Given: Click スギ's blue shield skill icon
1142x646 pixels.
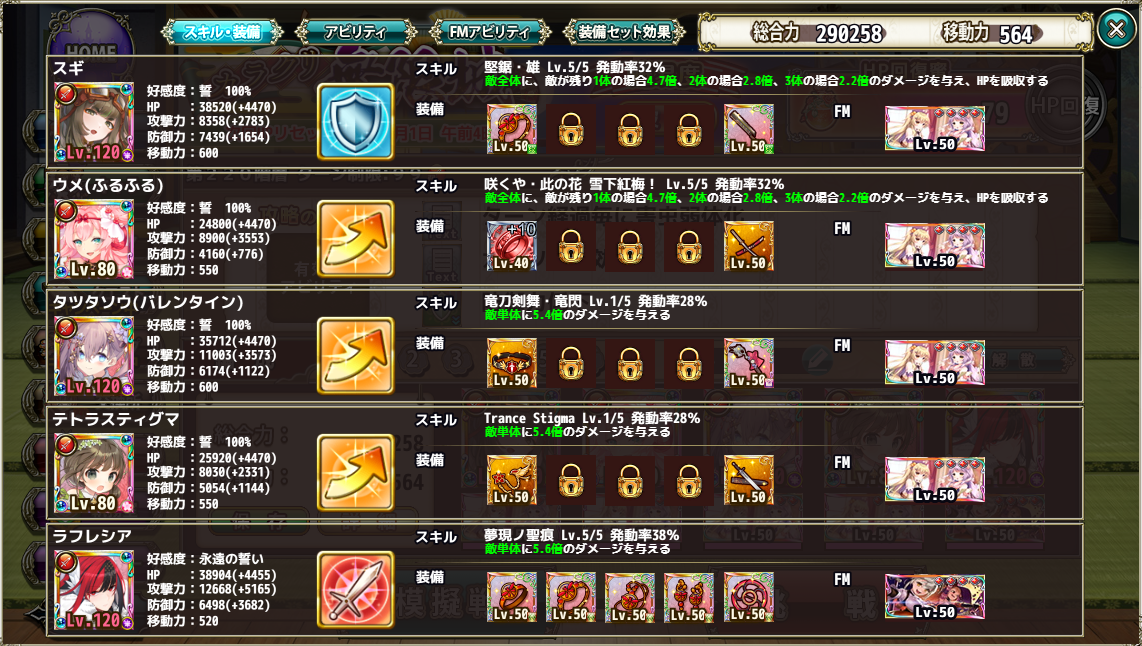Looking at the screenshot, I should tap(355, 121).
